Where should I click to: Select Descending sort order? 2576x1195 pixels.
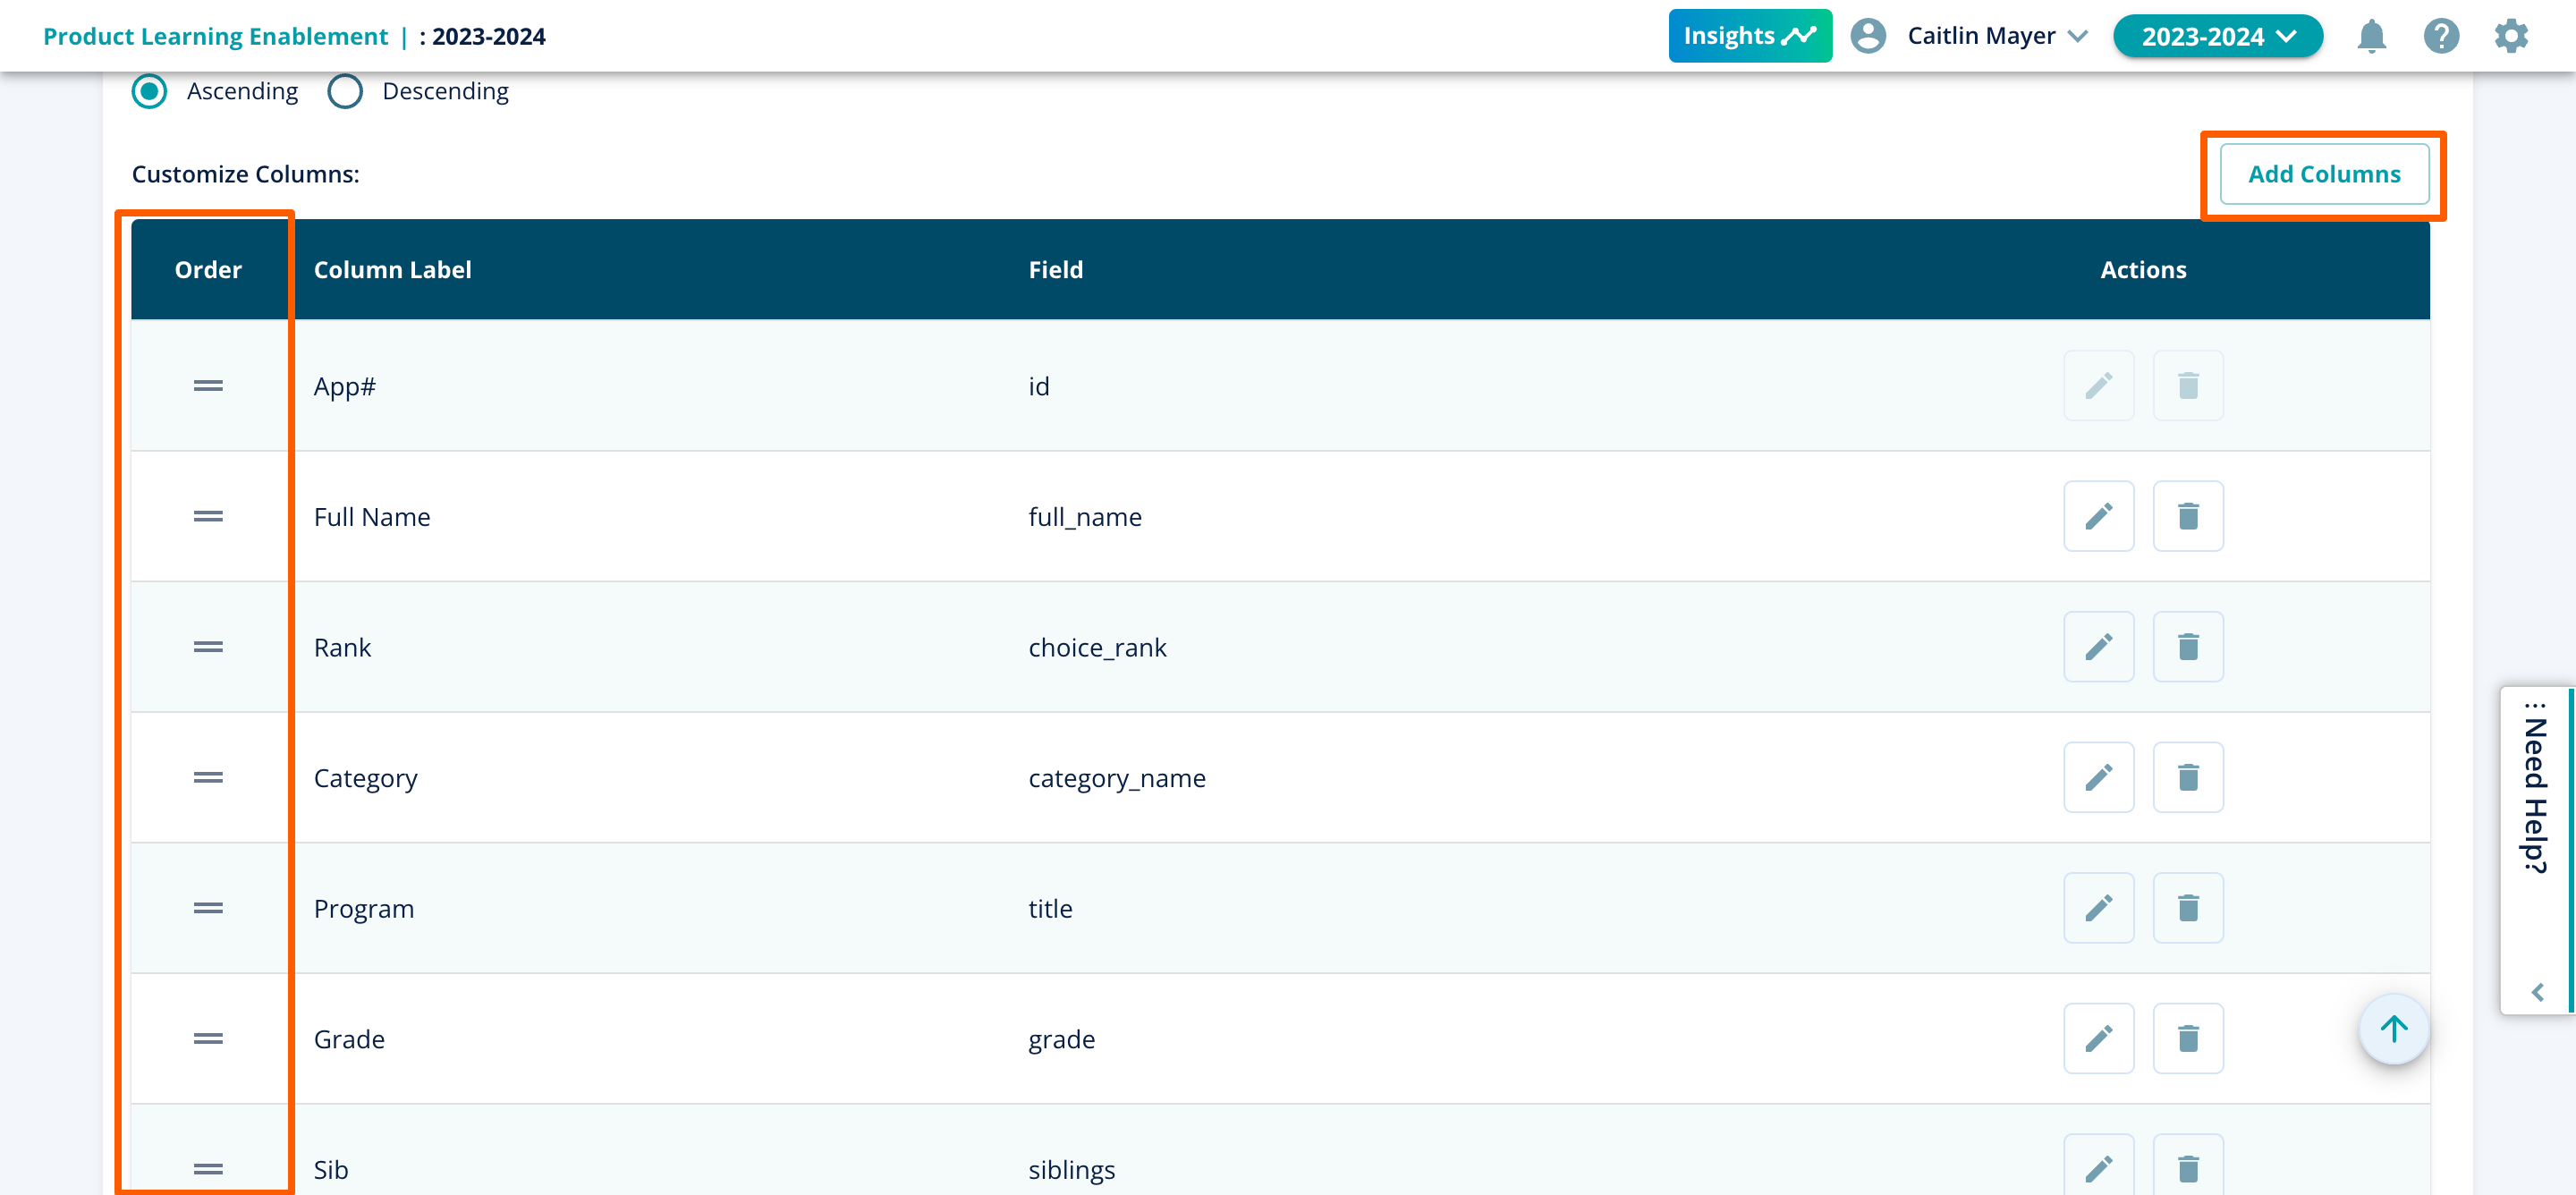pos(345,91)
